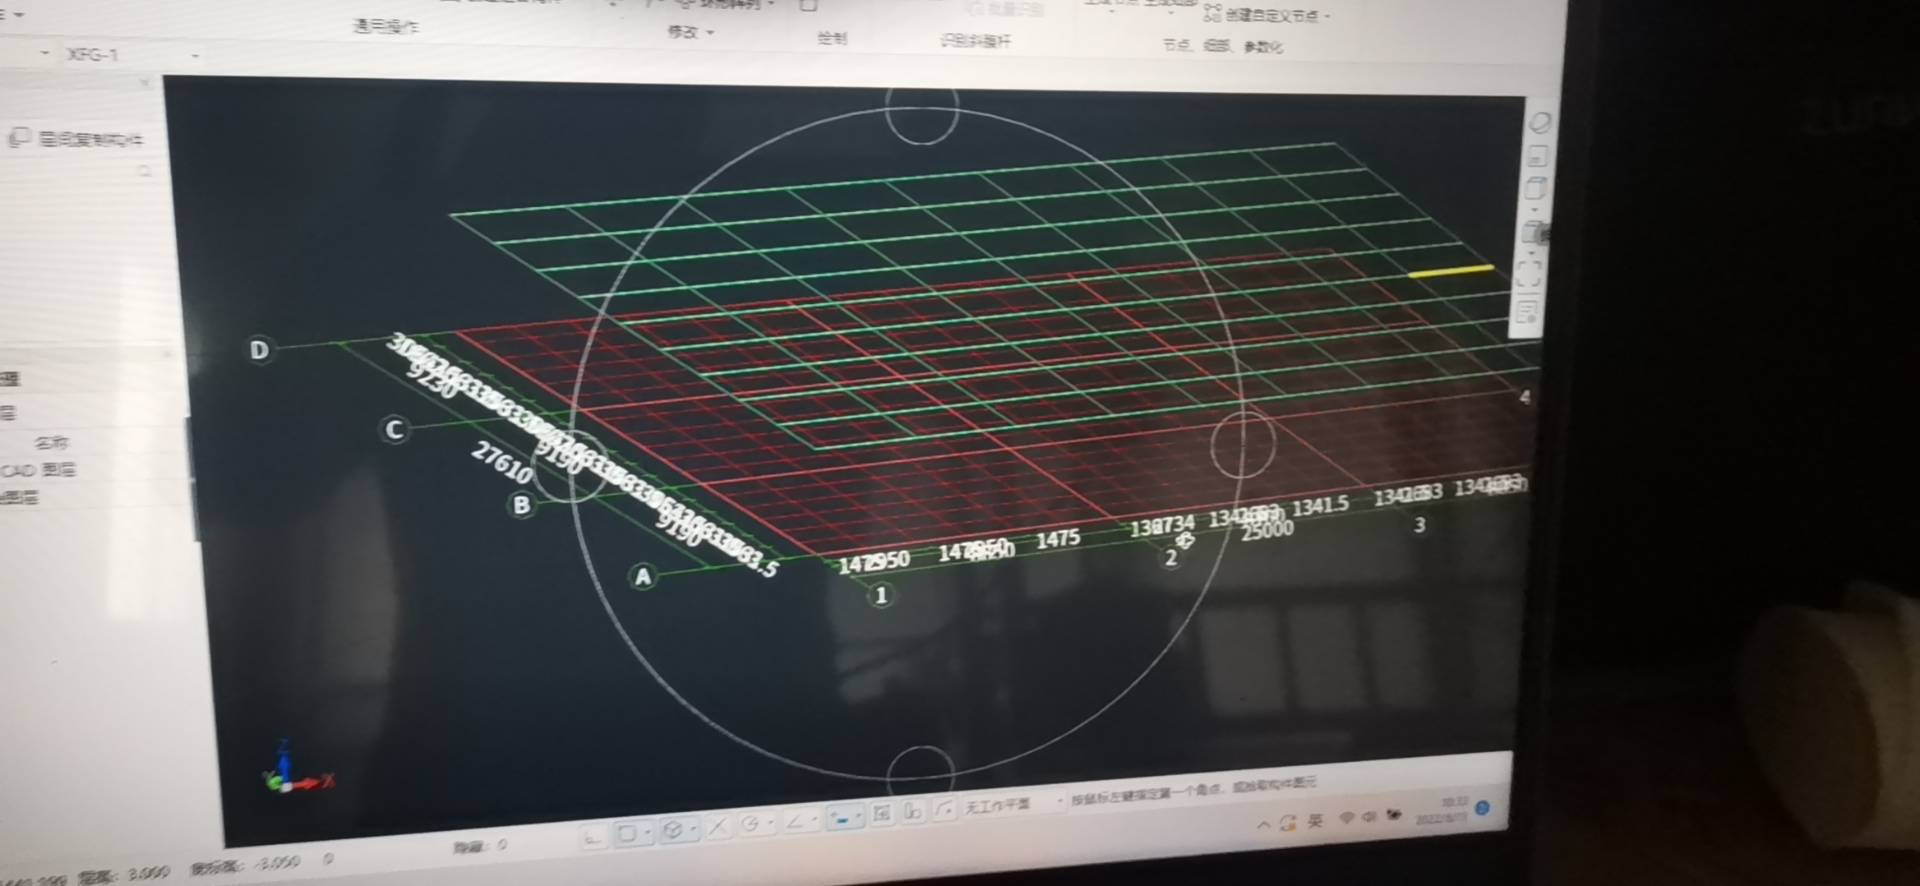This screenshot has height=886, width=1920.
Task: Open the taskbar clock and date
Action: pyautogui.click(x=1441, y=810)
